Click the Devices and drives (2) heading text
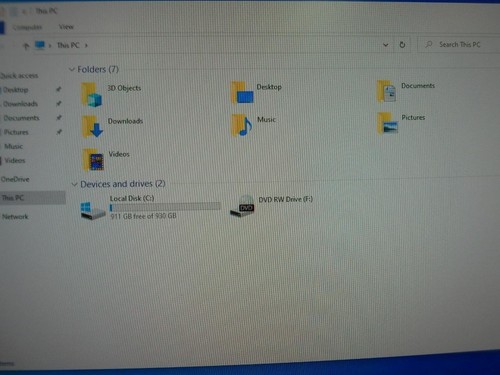The width and height of the screenshot is (500, 375). coord(123,184)
